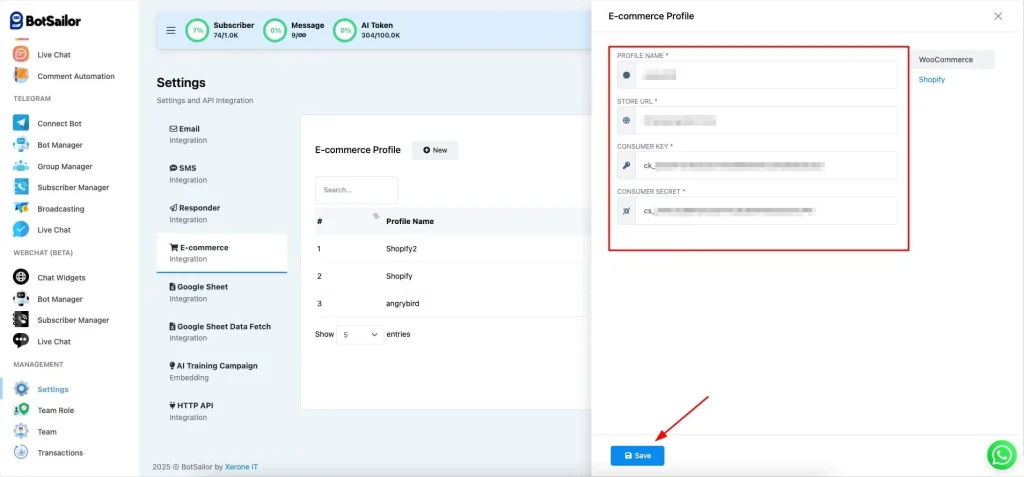Click the topmost Live Chat icon
Viewport: 1024px width, 477px height.
[x=21, y=54]
